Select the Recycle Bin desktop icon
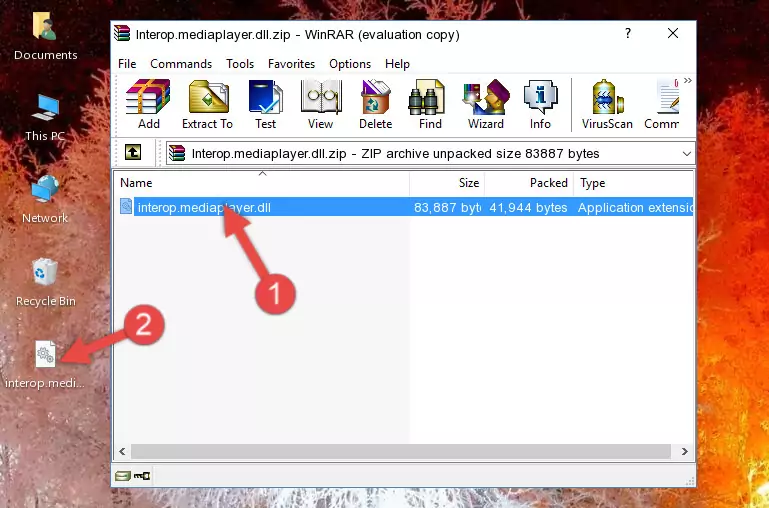The width and height of the screenshot is (769, 508). tap(46, 282)
